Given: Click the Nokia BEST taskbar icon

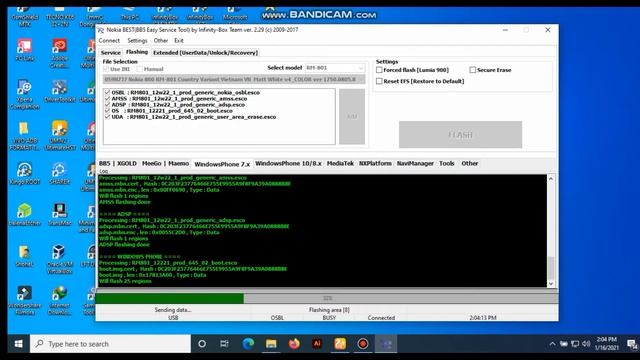Looking at the screenshot, I should (x=386, y=344).
